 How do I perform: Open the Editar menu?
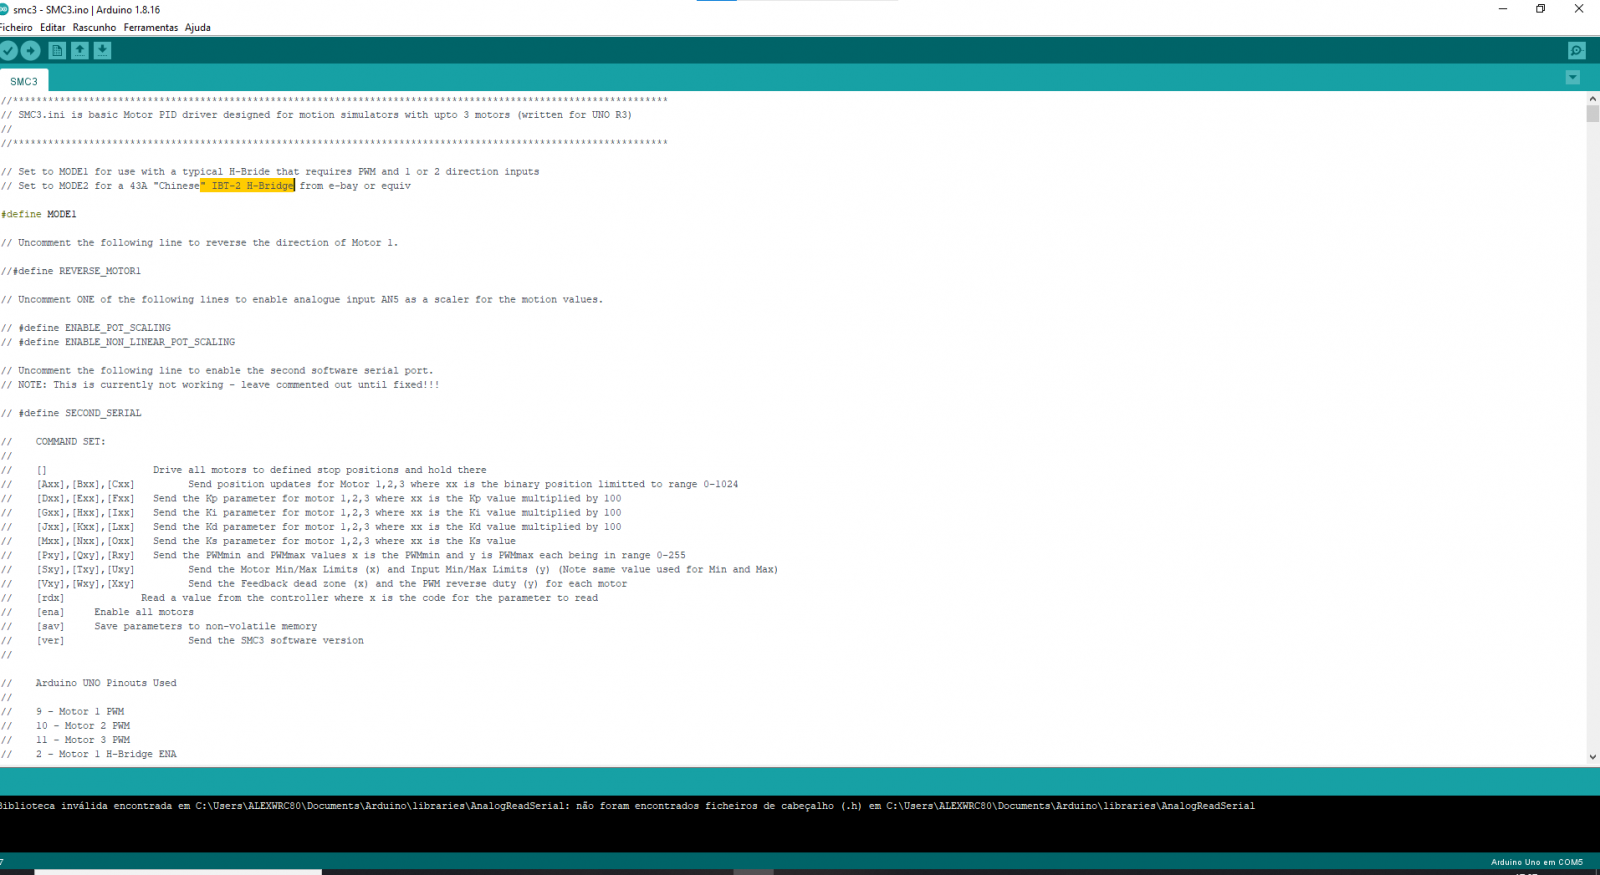pyautogui.click(x=52, y=27)
